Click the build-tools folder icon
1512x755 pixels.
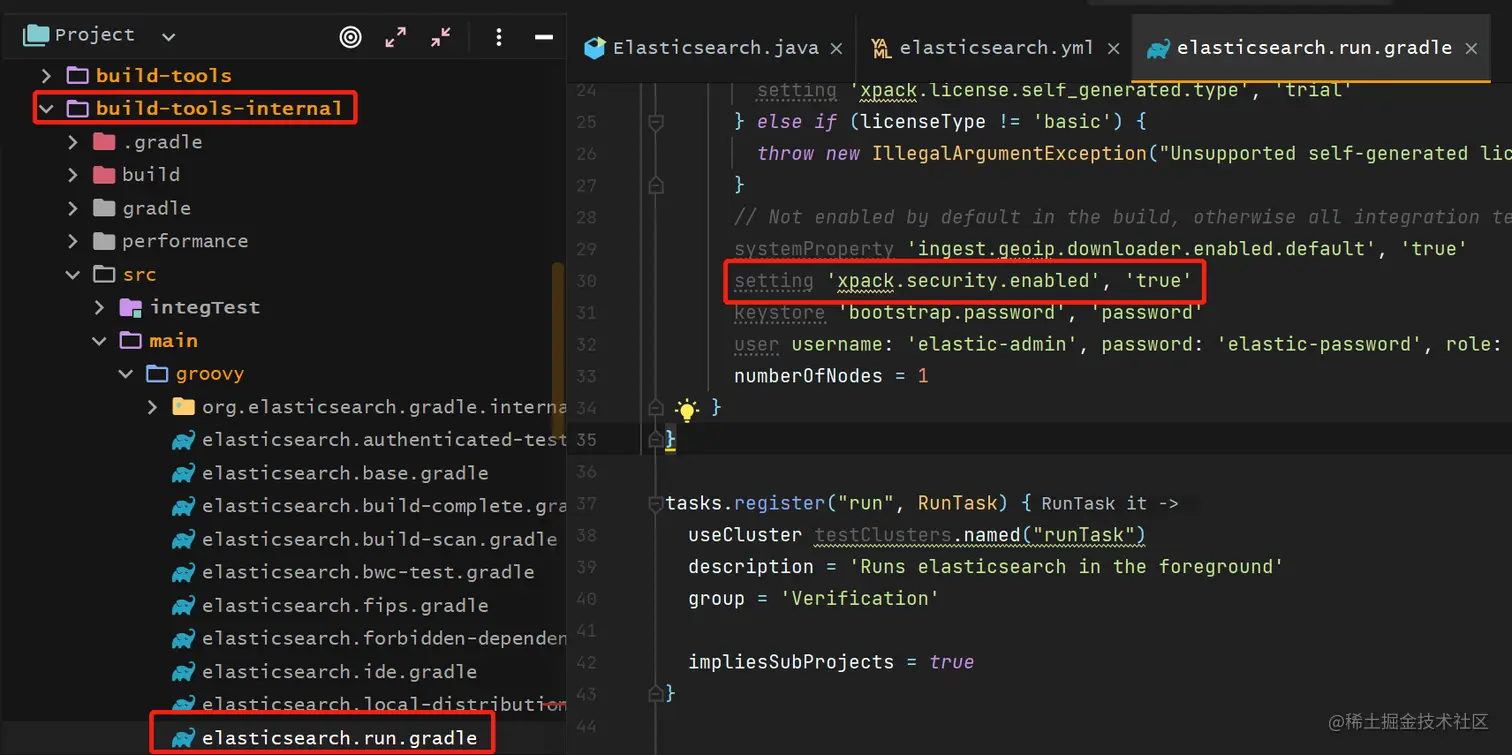[77, 75]
